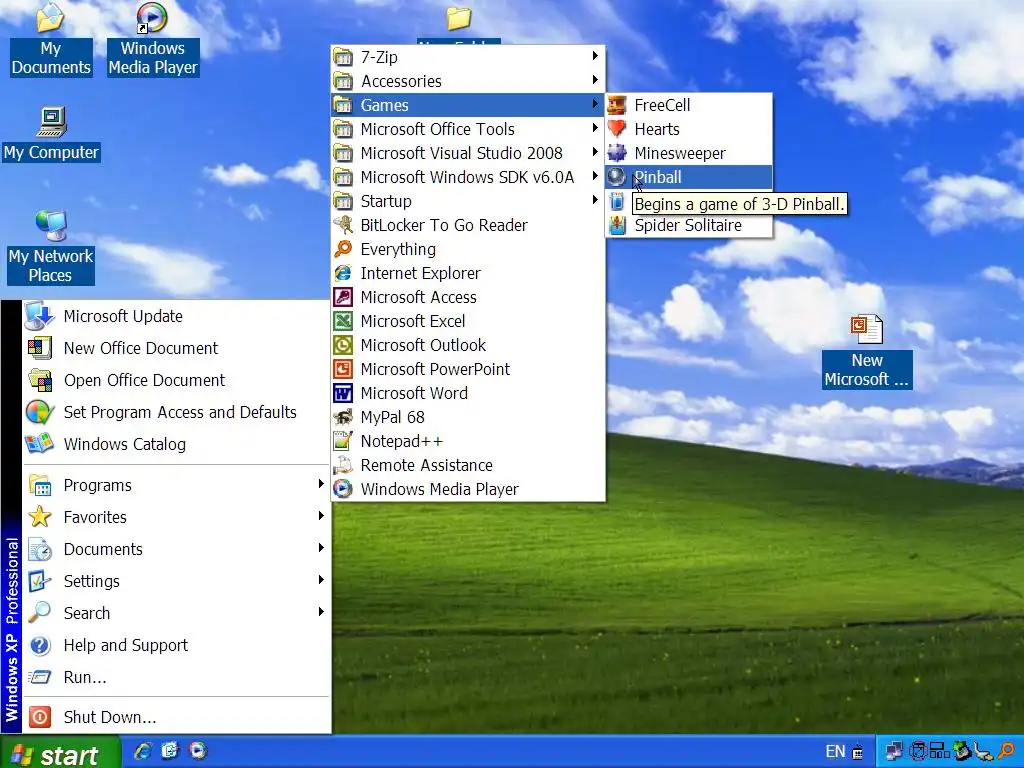Choose Open Office Document

point(176,380)
